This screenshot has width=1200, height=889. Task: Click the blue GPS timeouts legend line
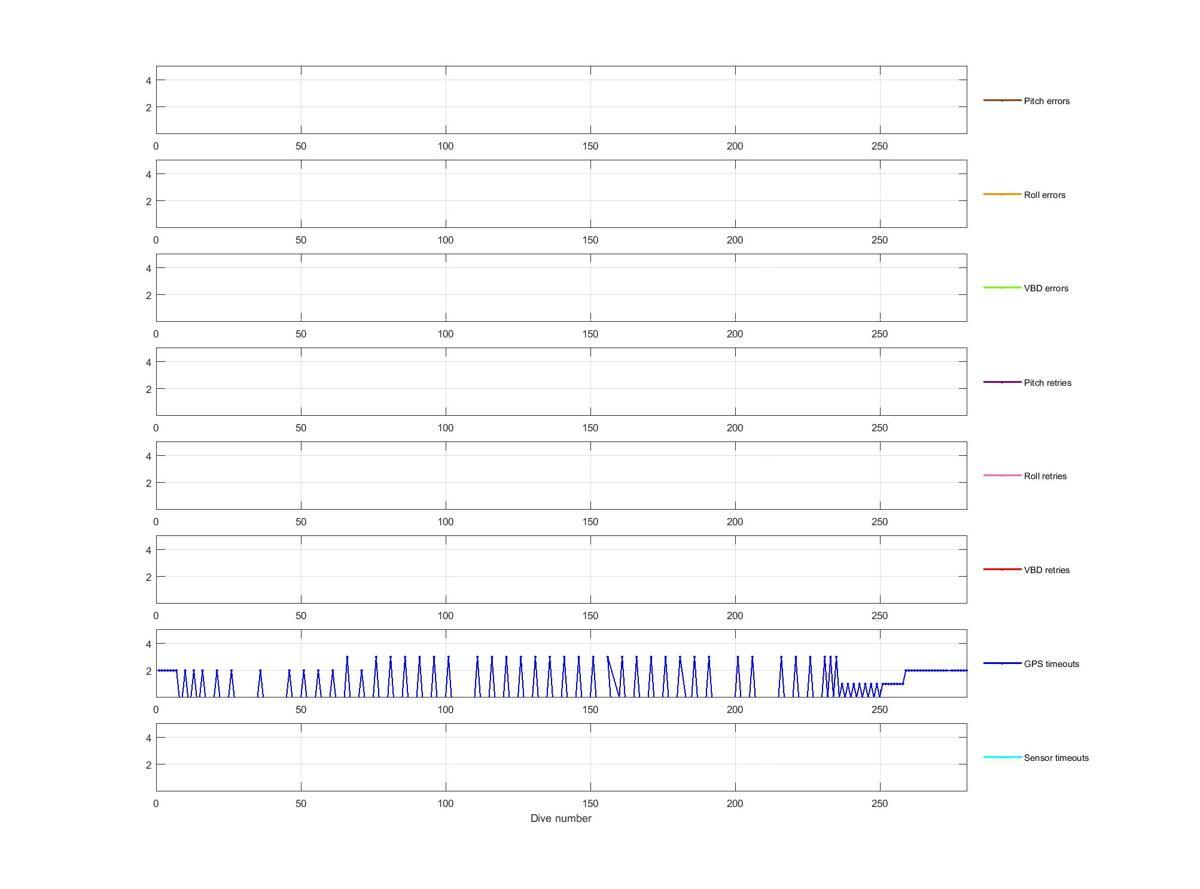(x=1002, y=663)
